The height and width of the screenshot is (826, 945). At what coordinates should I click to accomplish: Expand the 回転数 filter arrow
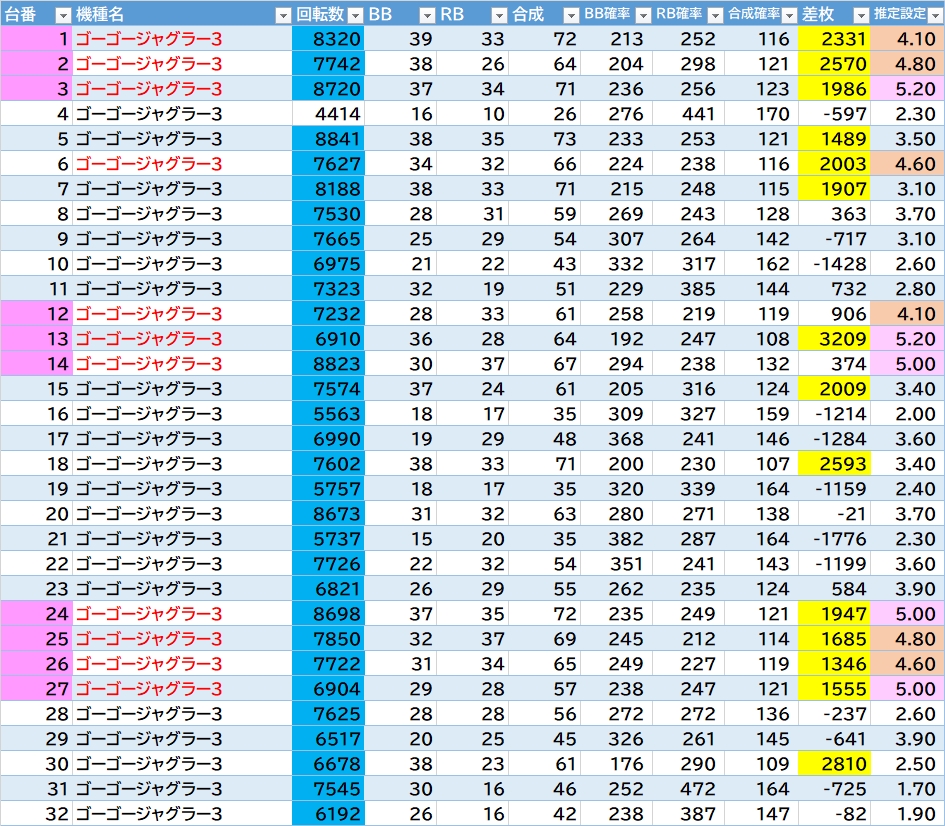[355, 15]
